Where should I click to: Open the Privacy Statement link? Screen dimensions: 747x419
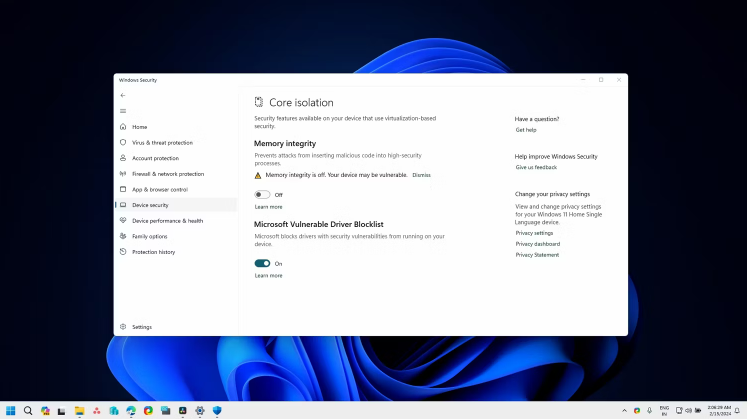pyautogui.click(x=537, y=255)
